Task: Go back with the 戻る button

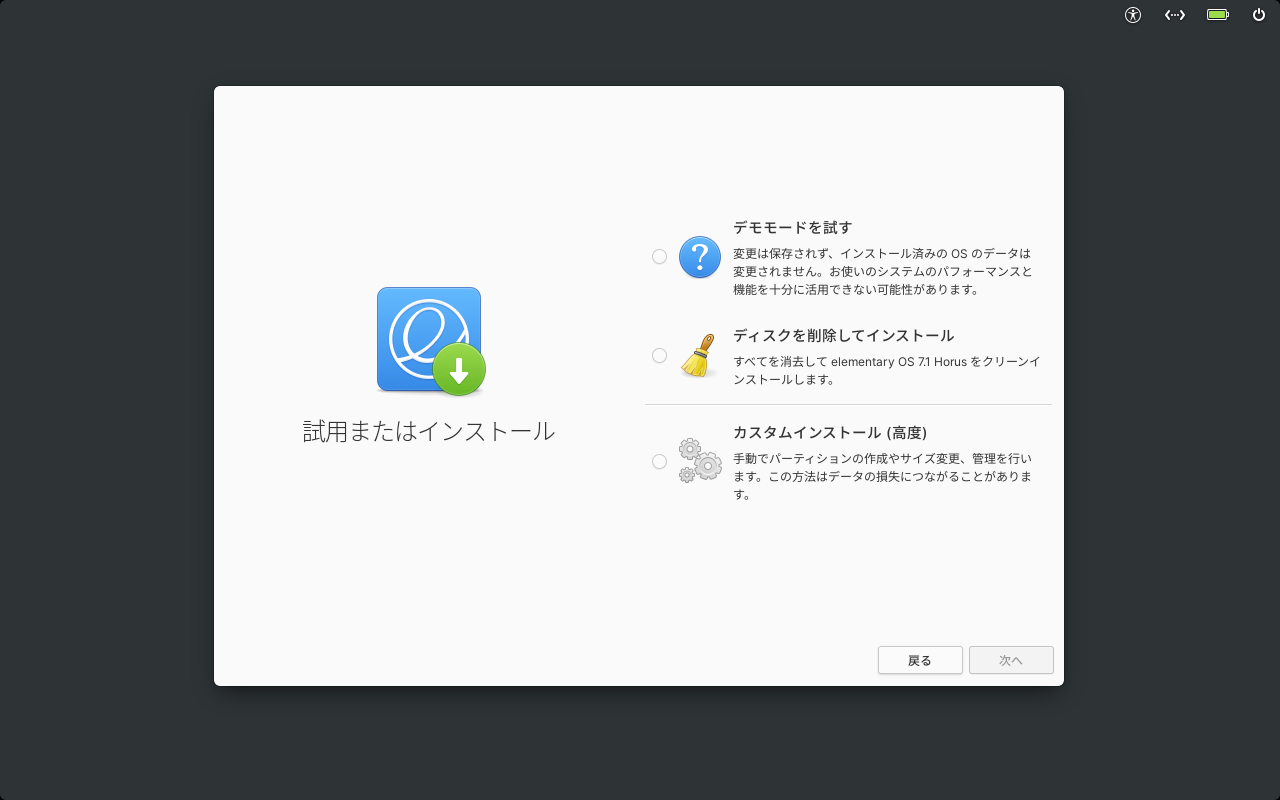Action: (920, 660)
